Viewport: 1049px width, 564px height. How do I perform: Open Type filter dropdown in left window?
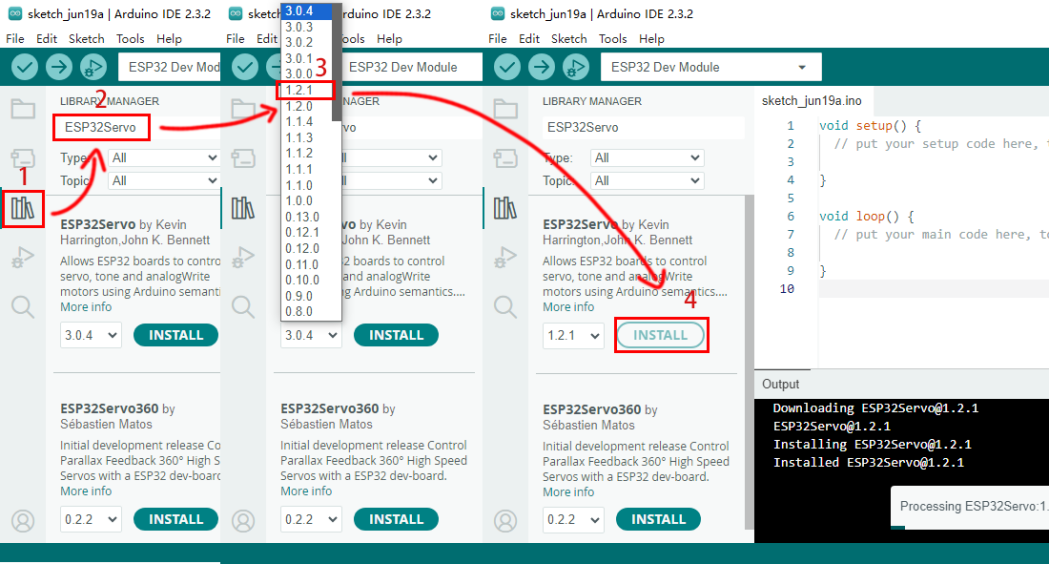[164, 158]
